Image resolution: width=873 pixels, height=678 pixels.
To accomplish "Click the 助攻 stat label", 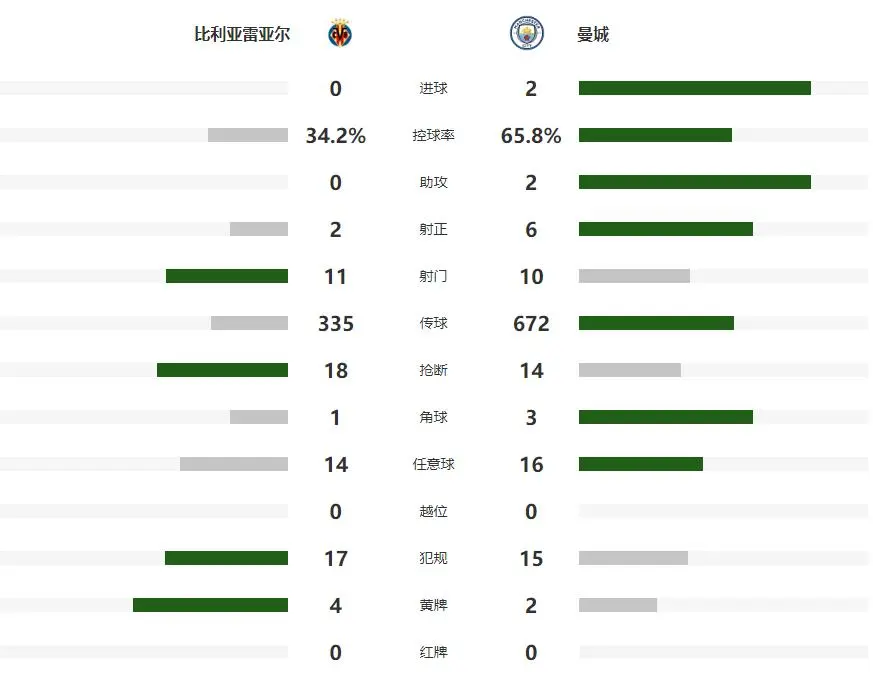I will 433,182.
